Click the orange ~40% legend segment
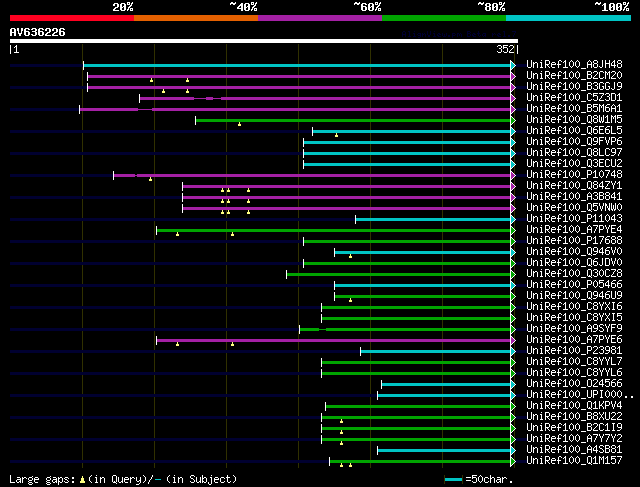This screenshot has width=640, height=487. pyautogui.click(x=196, y=18)
